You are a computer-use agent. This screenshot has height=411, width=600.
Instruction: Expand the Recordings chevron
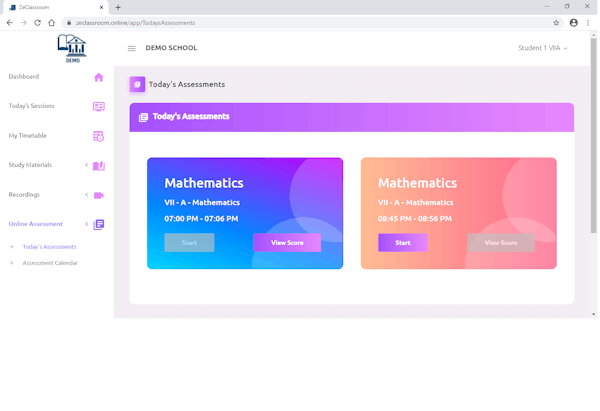86,195
